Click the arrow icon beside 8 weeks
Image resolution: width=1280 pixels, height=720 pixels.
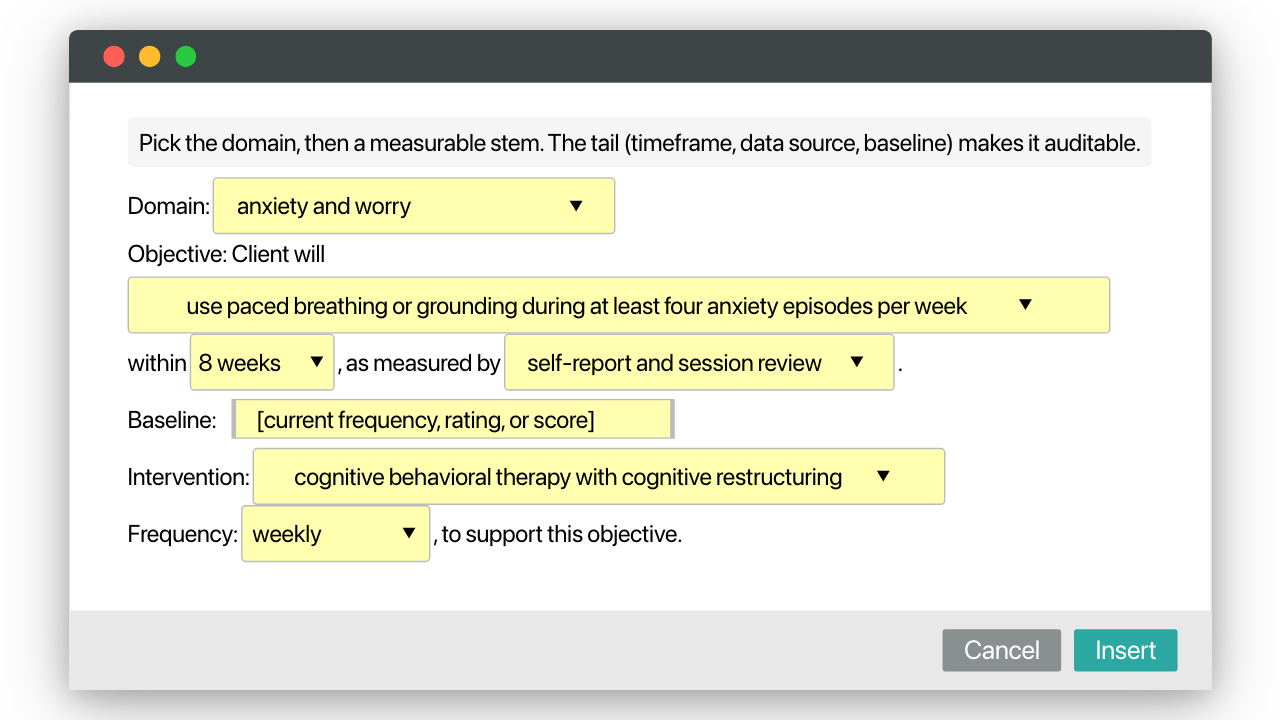point(316,362)
